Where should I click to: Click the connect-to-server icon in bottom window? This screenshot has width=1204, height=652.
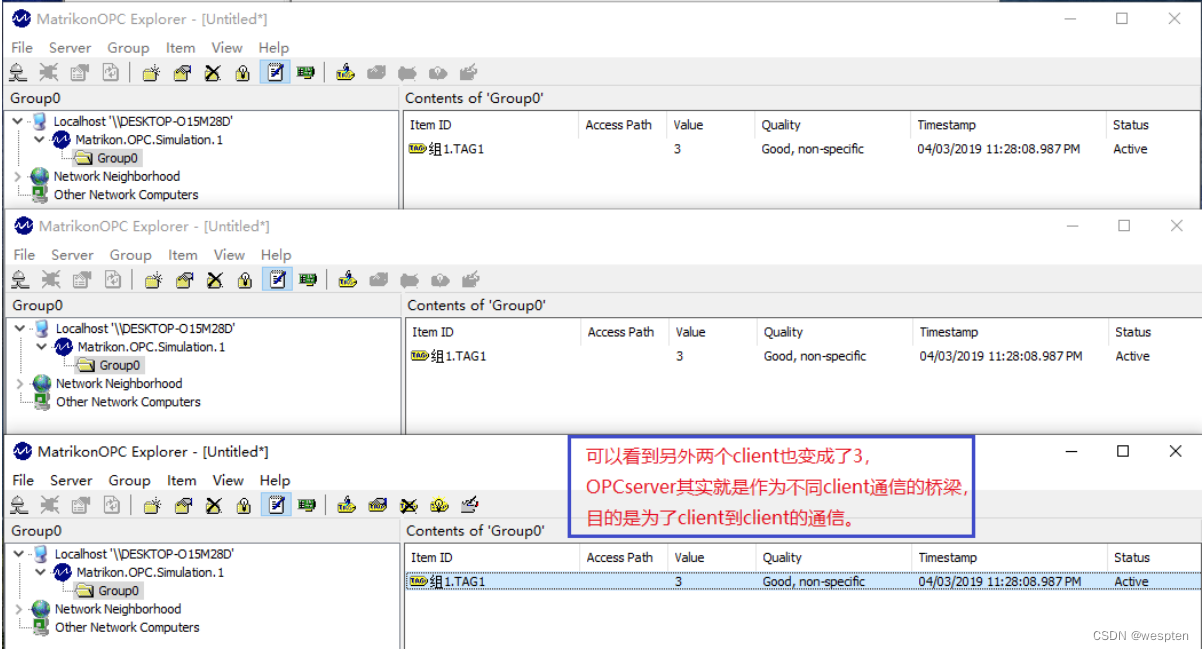coord(18,505)
